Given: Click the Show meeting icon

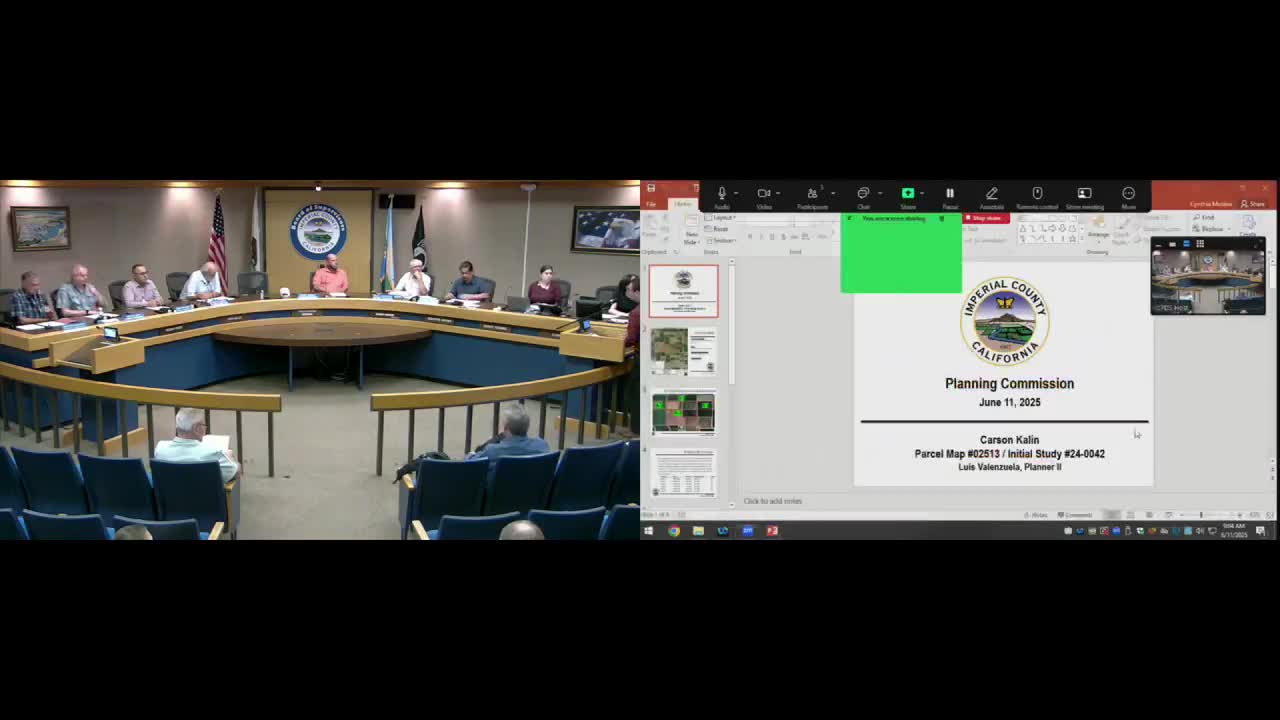Looking at the screenshot, I should (x=1084, y=193).
